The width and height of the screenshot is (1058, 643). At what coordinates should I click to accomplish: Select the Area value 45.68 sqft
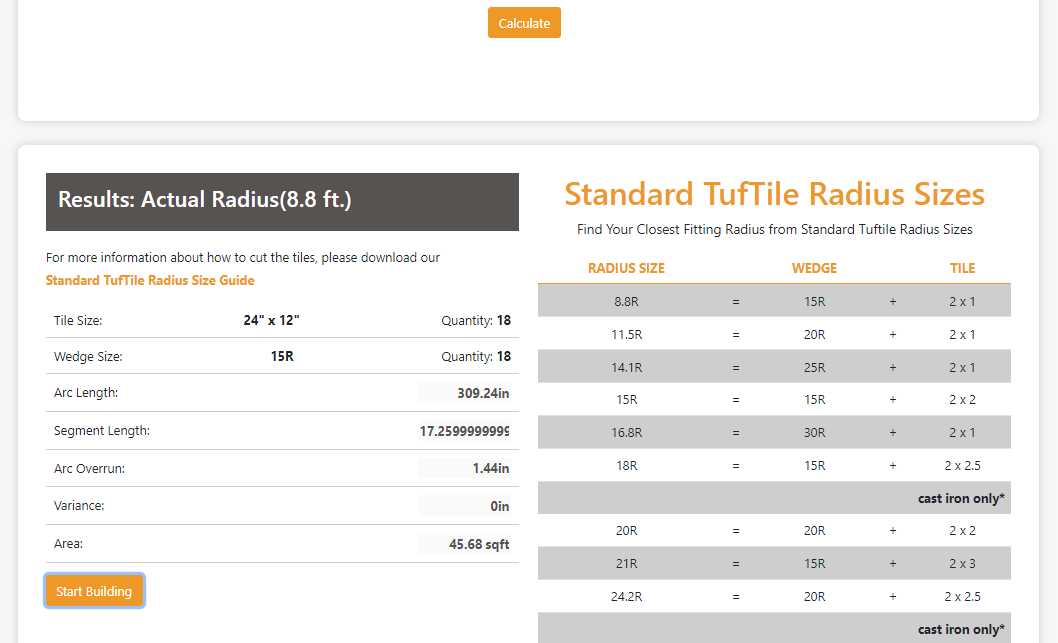(464, 544)
